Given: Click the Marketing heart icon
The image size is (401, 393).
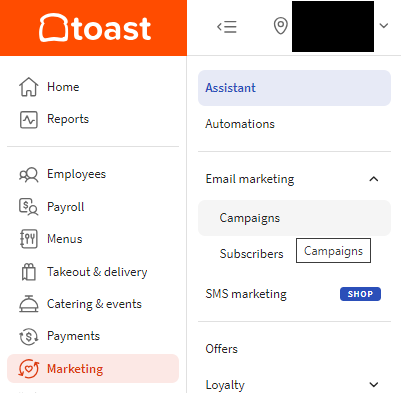Looking at the screenshot, I should point(29,369).
